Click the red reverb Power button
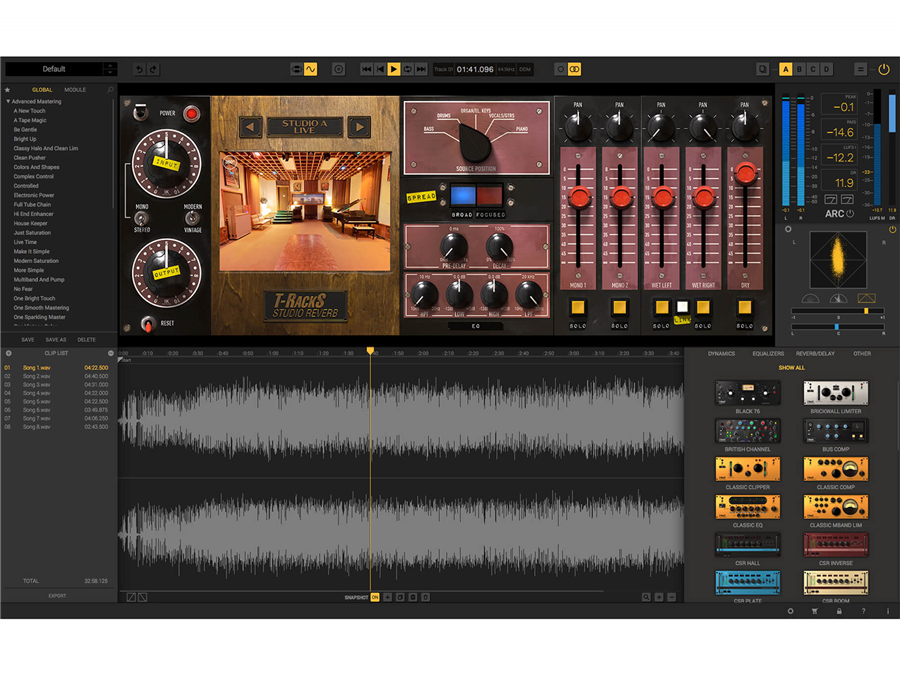900x675 pixels. [191, 113]
